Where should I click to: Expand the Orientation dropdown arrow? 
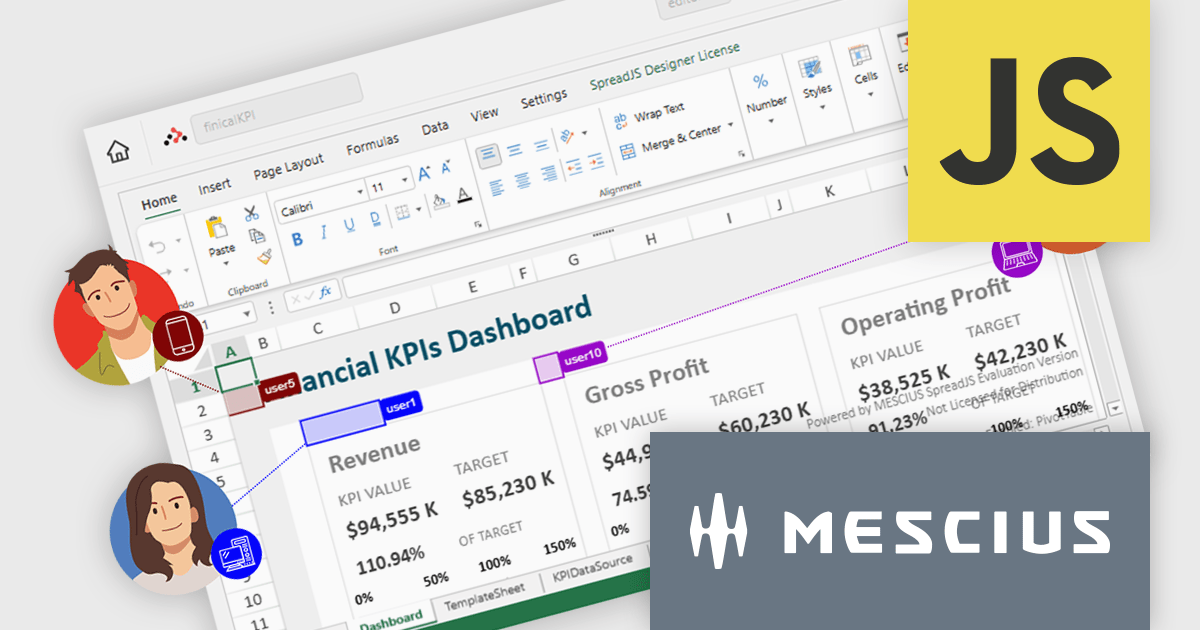[583, 133]
